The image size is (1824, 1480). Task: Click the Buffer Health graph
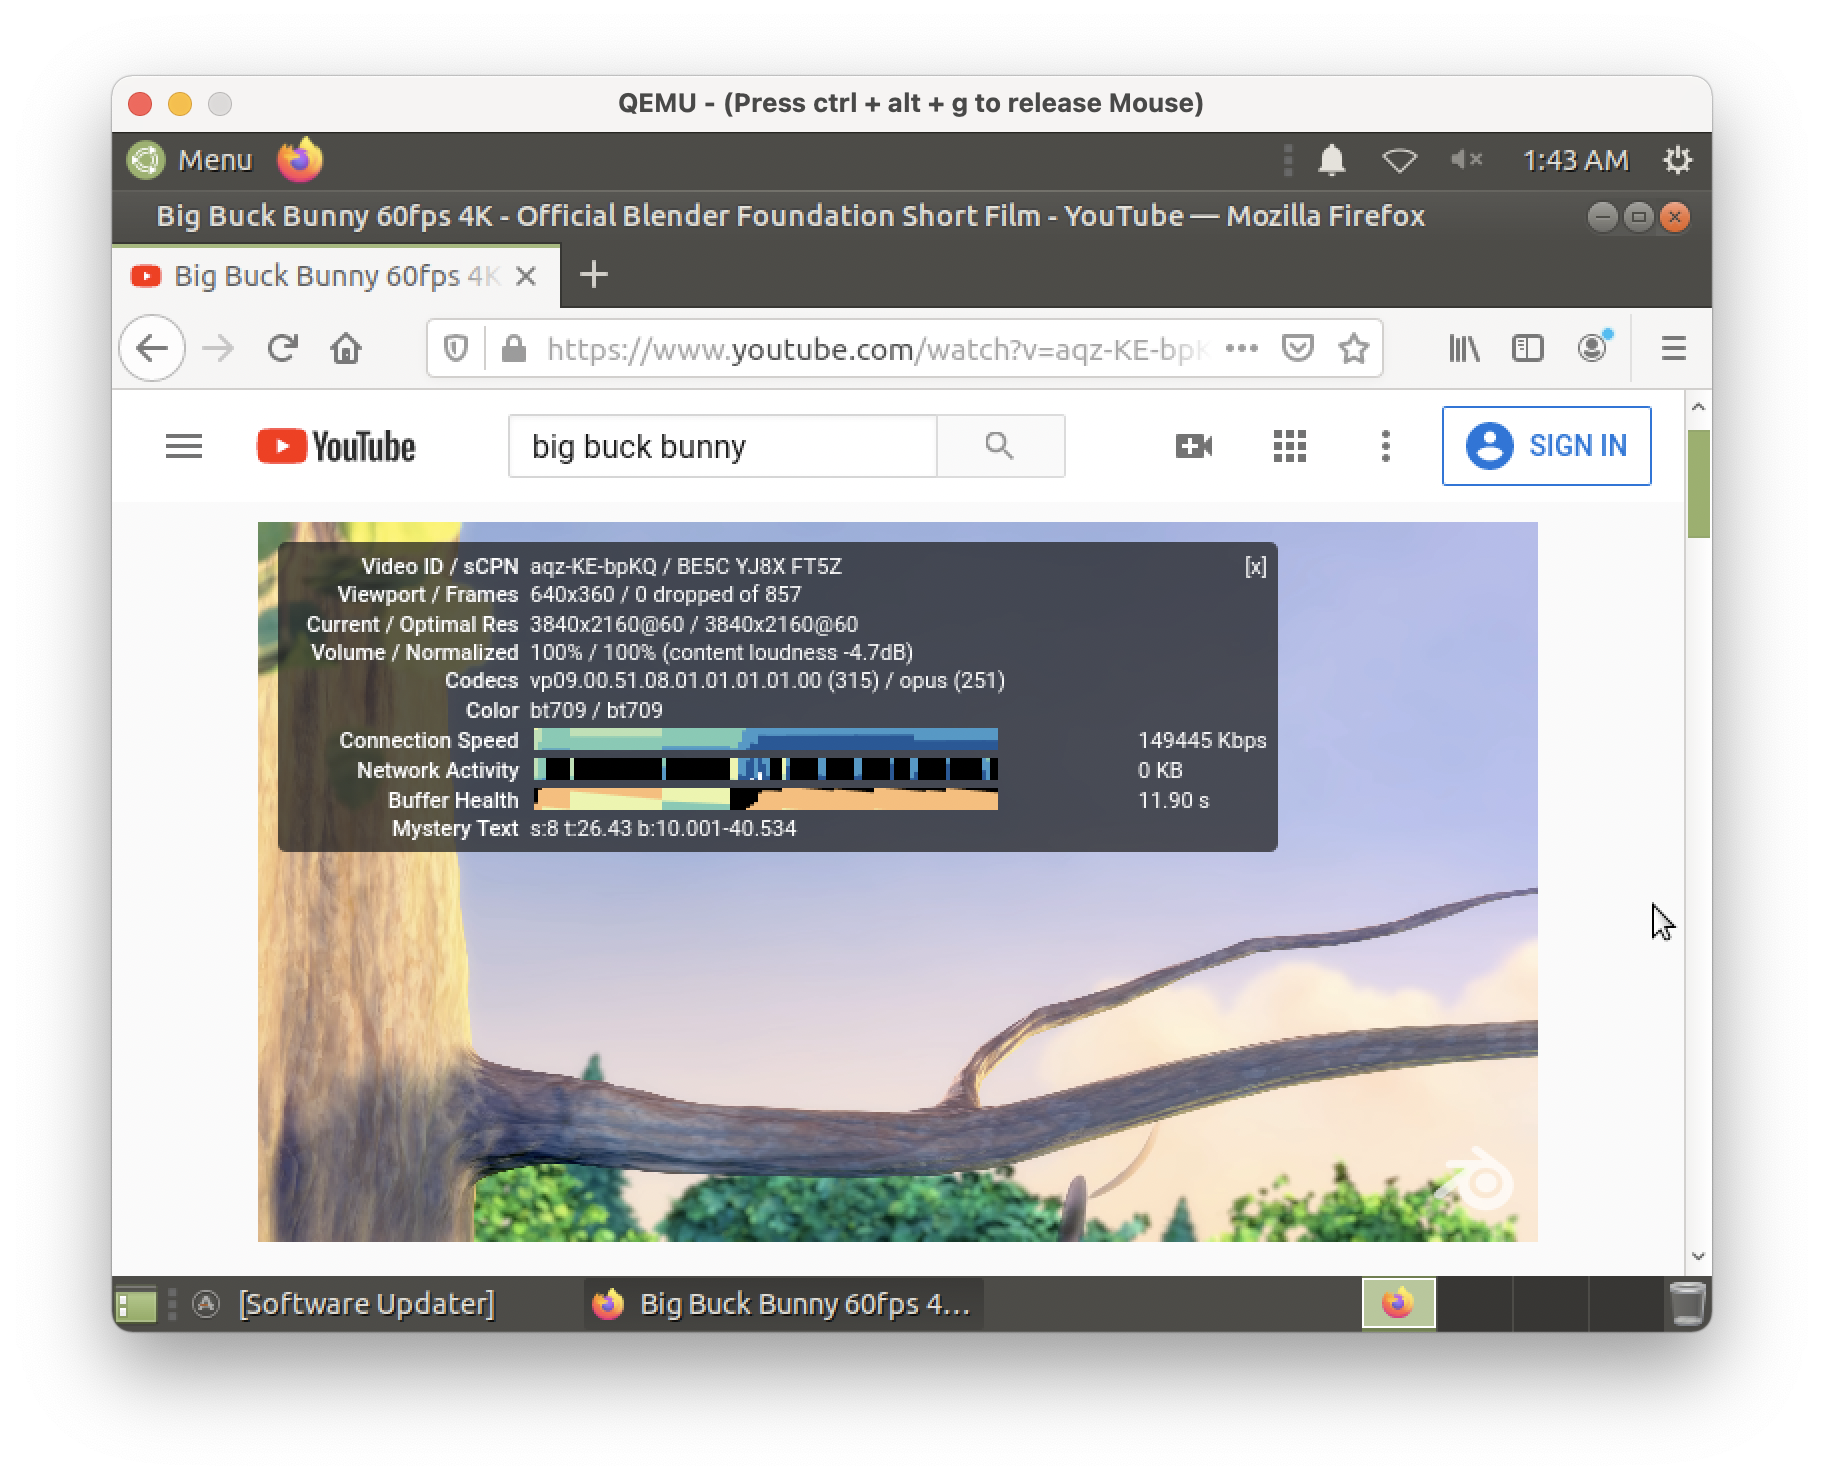coord(766,799)
